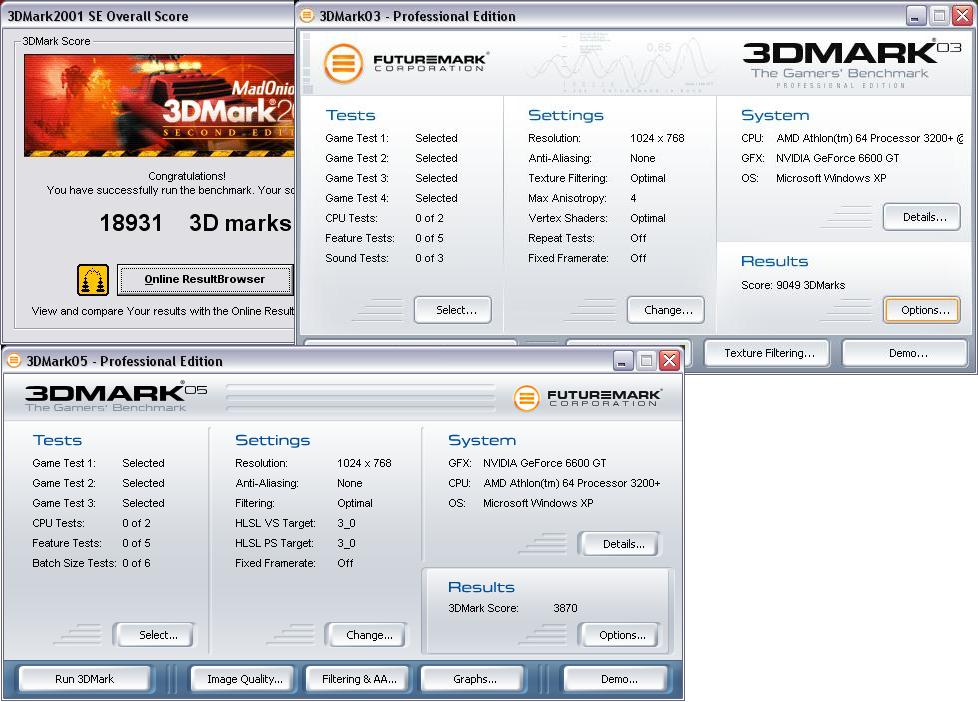Click Change... under Settings in 3DMark05
The height and width of the screenshot is (702, 978).
(x=366, y=635)
